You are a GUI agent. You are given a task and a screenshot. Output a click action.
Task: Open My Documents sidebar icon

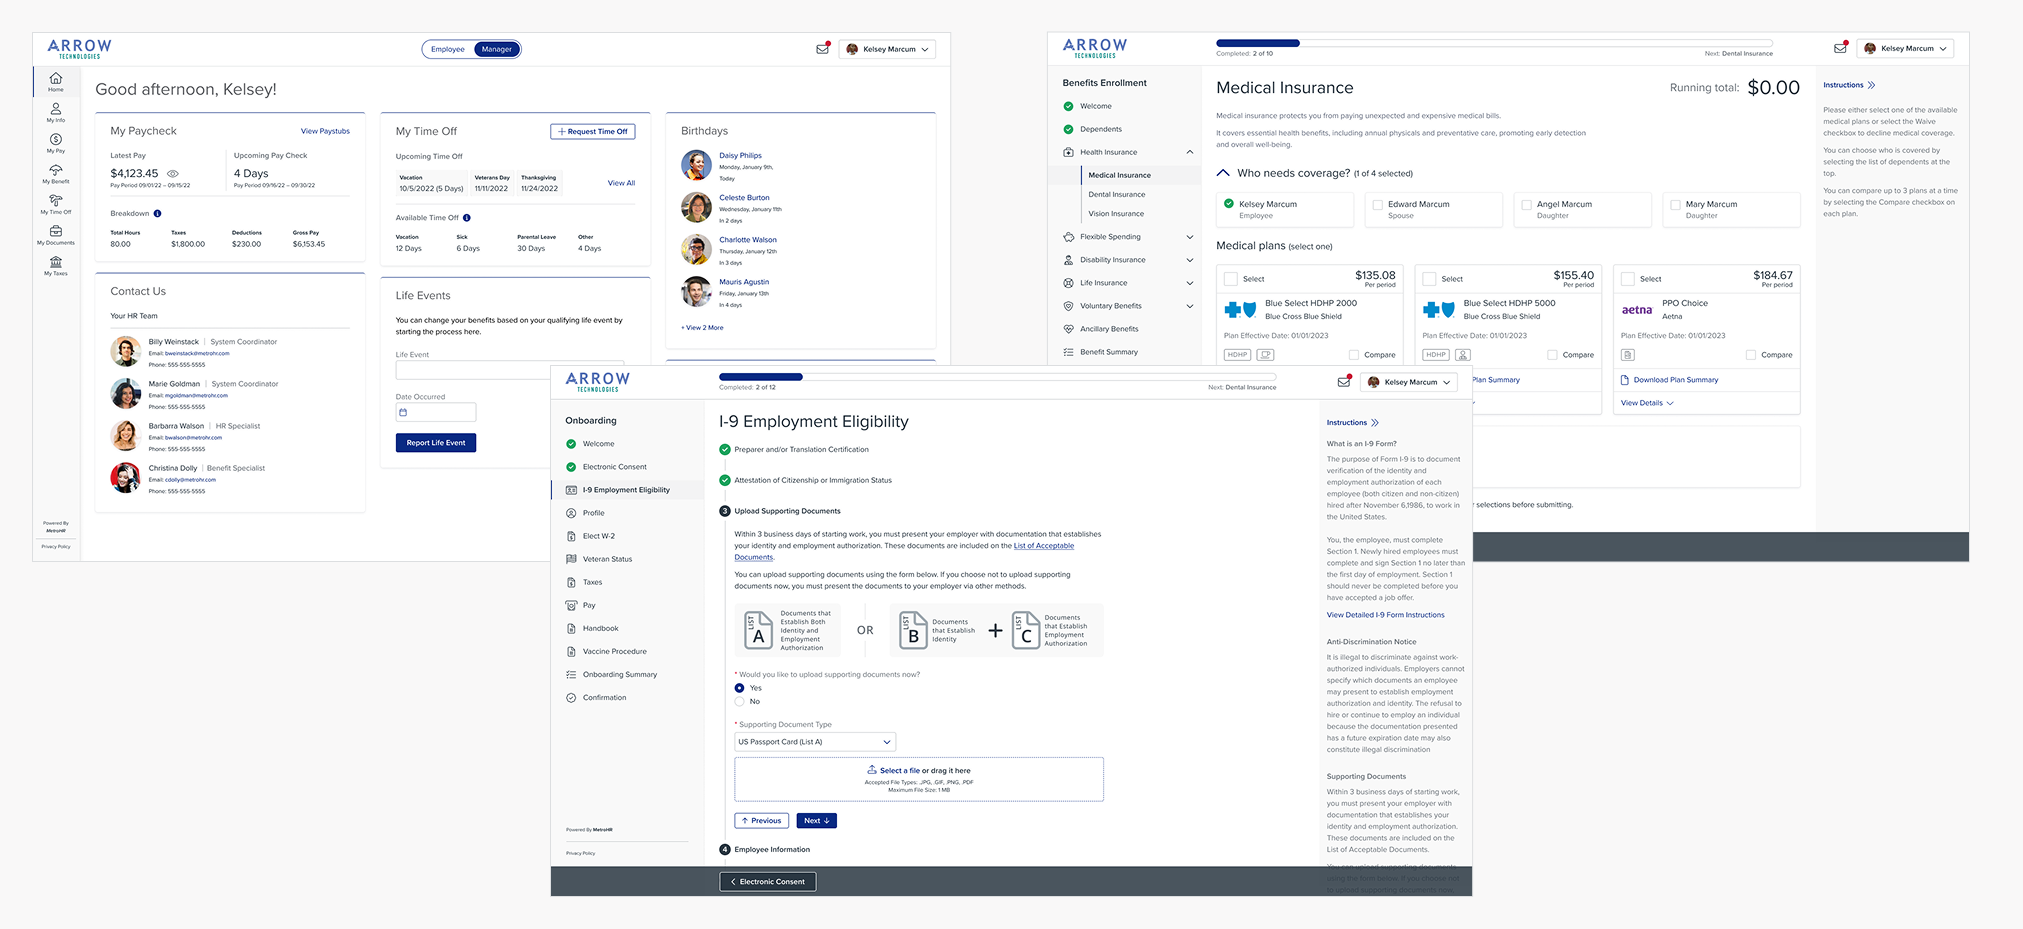(56, 234)
